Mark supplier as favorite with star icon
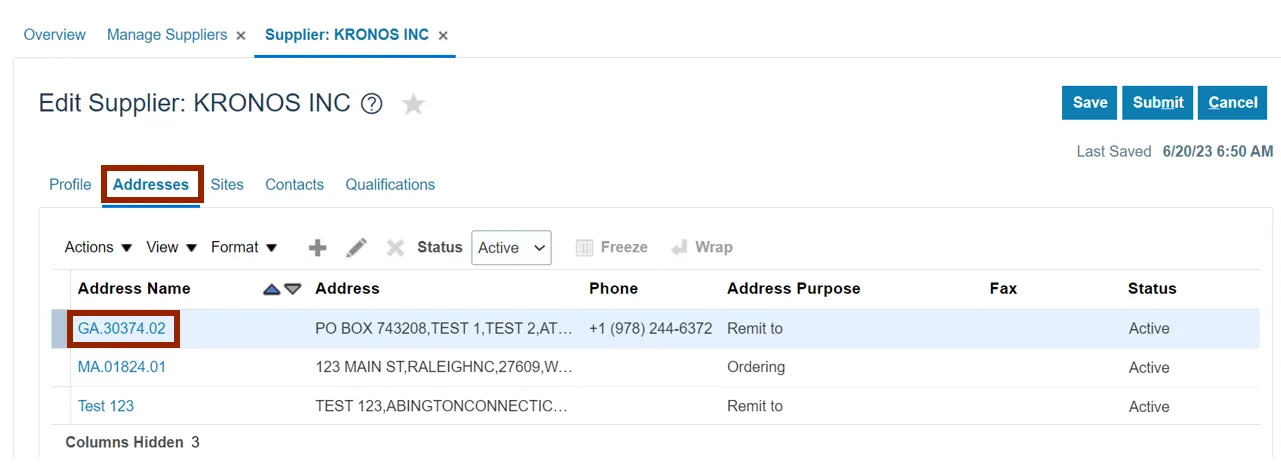The height and width of the screenshot is (466, 1281). pos(413,104)
